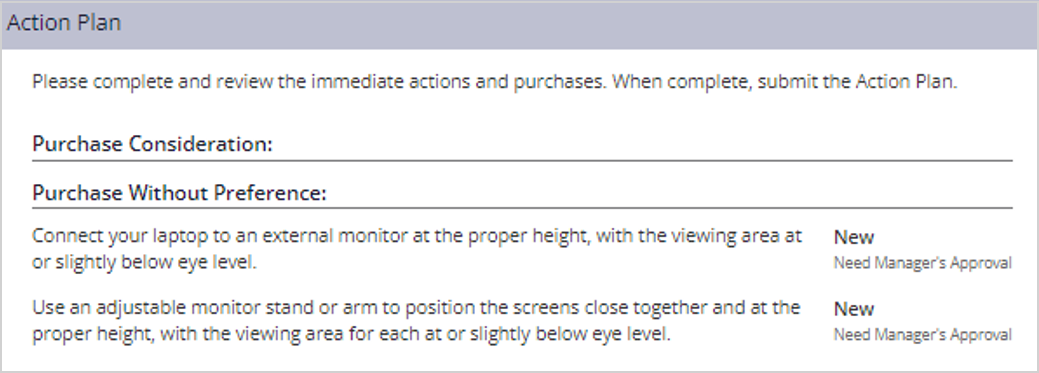Click the New status of the monitor stand item
1039x373 pixels.
pos(853,309)
